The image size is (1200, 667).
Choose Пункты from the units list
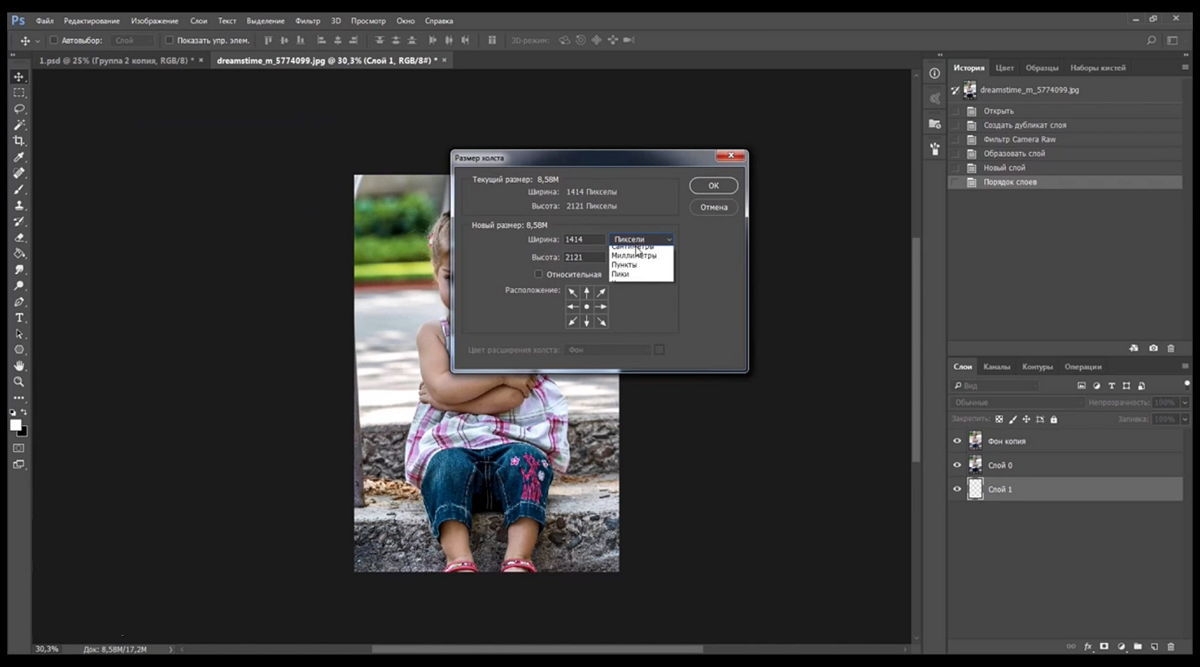point(625,265)
